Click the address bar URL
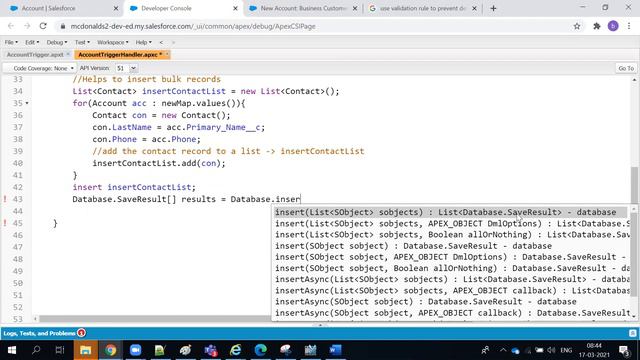Screen dimensions: 640x360 pyautogui.click(x=193, y=26)
